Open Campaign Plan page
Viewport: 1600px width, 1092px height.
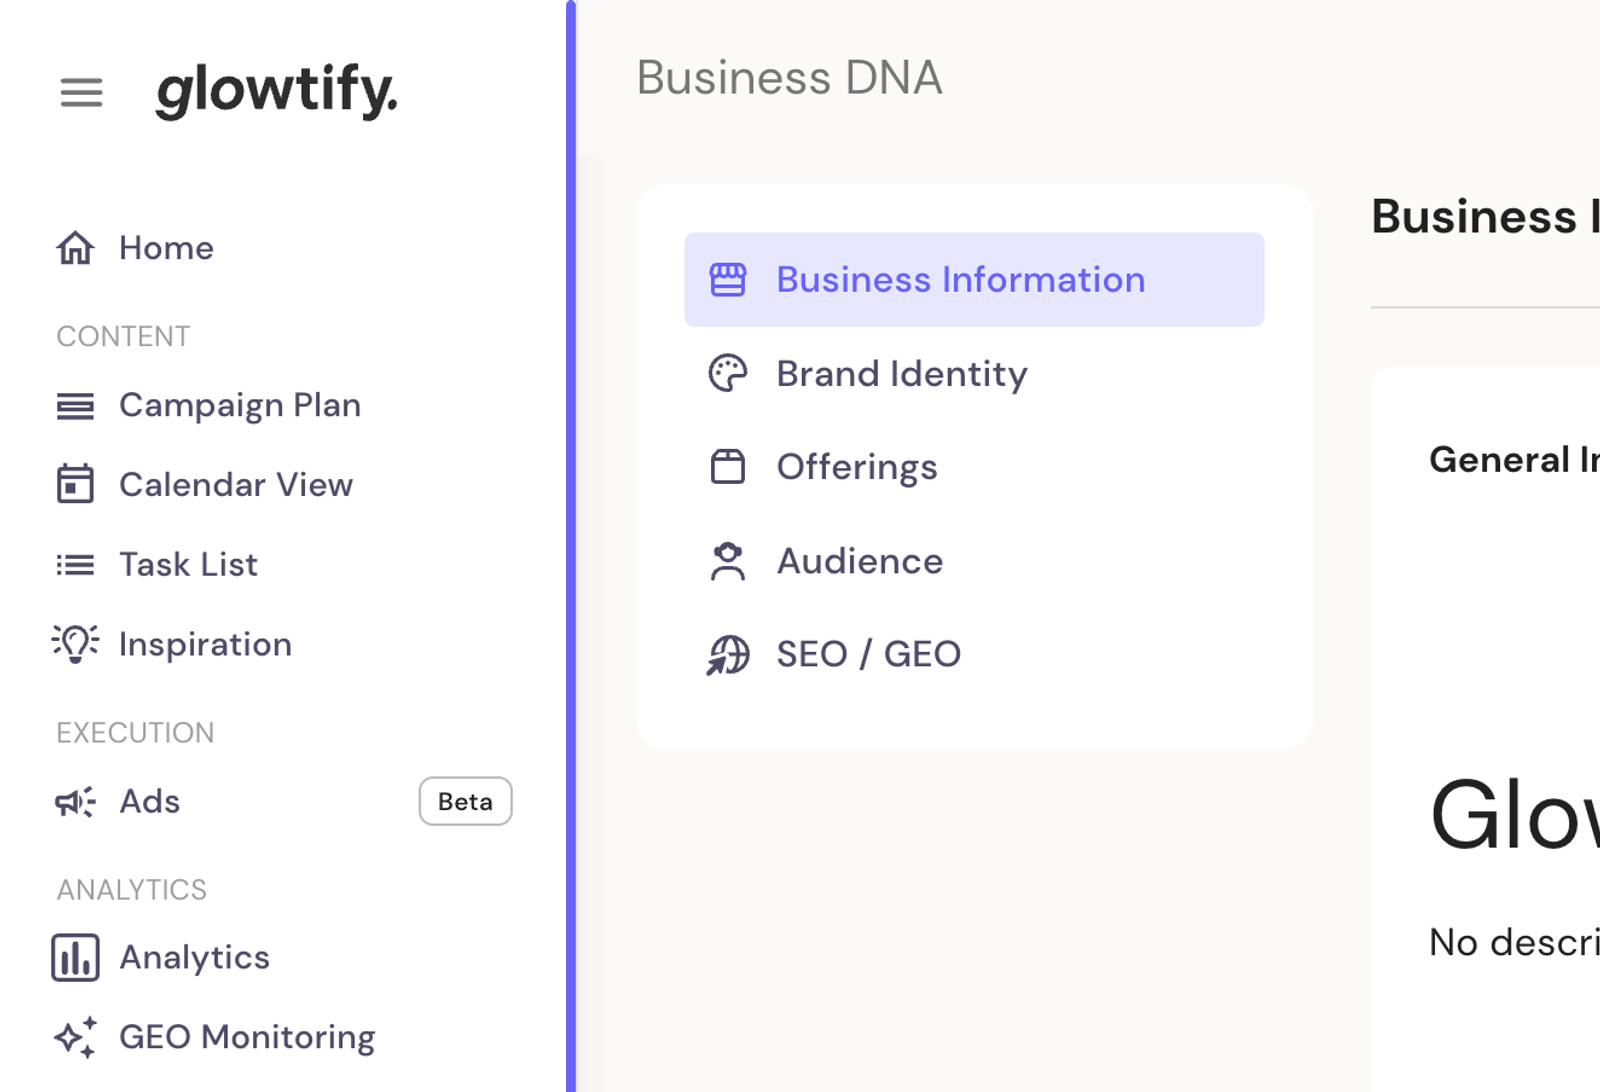tap(240, 406)
